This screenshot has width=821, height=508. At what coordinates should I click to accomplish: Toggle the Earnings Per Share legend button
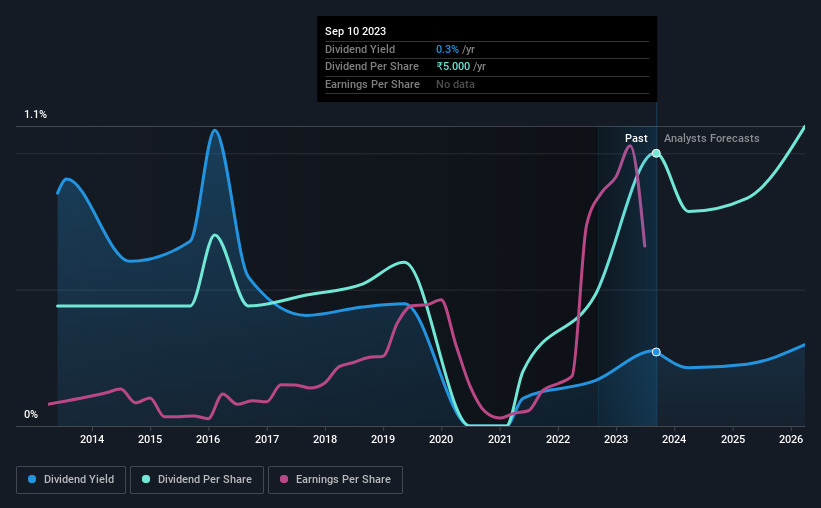[x=335, y=480]
